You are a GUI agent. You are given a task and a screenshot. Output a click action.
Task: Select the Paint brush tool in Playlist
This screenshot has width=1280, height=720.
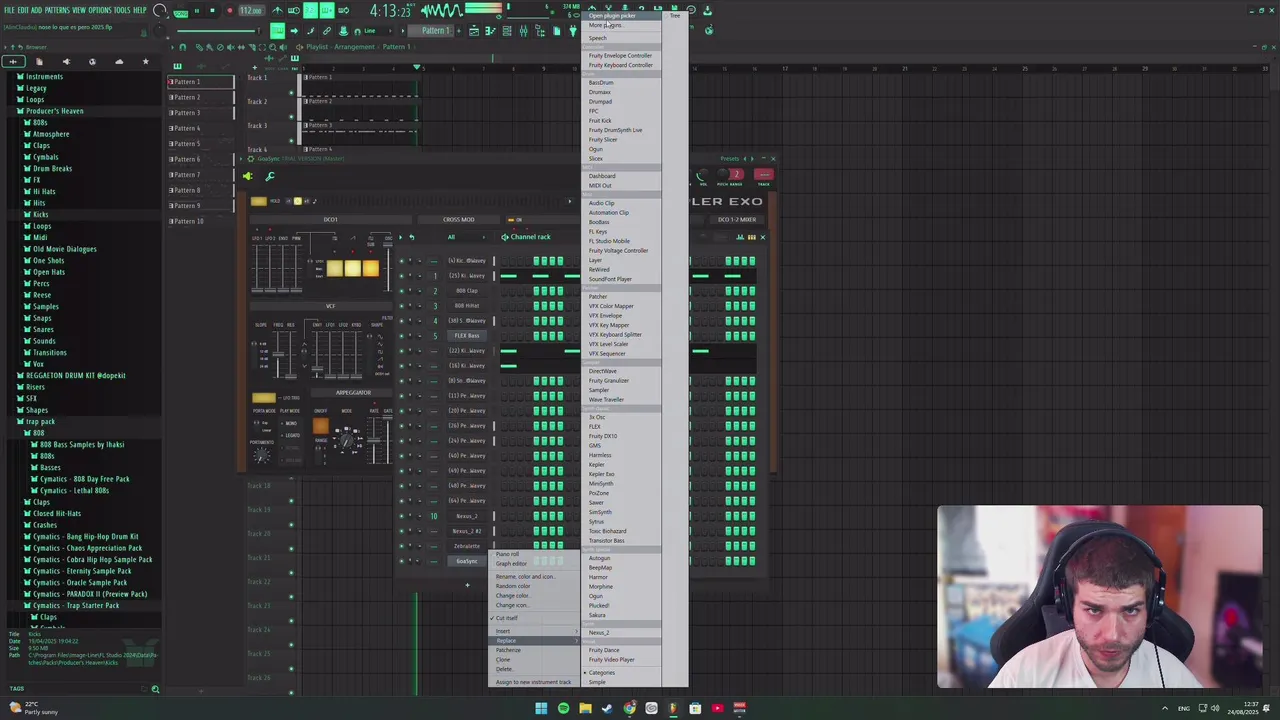click(209, 47)
